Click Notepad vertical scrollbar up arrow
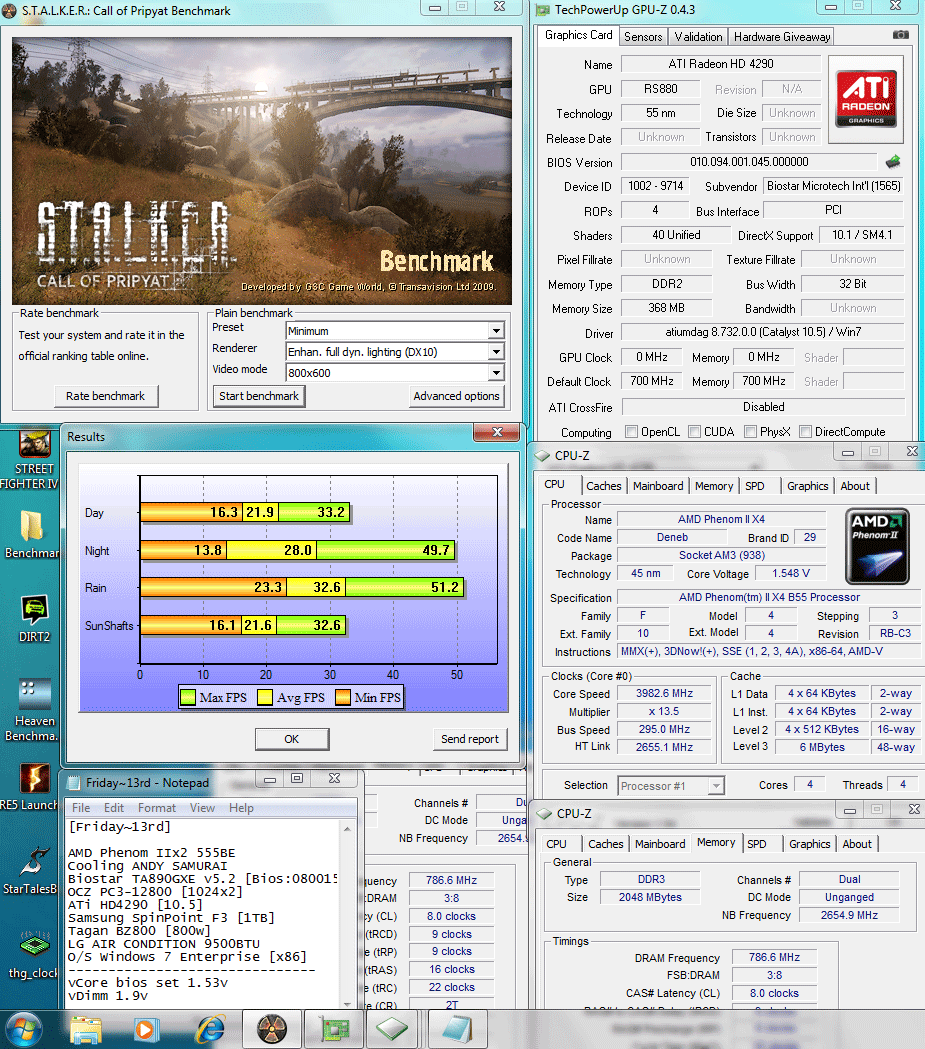Screen dimensions: 925x1049 pos(347,829)
